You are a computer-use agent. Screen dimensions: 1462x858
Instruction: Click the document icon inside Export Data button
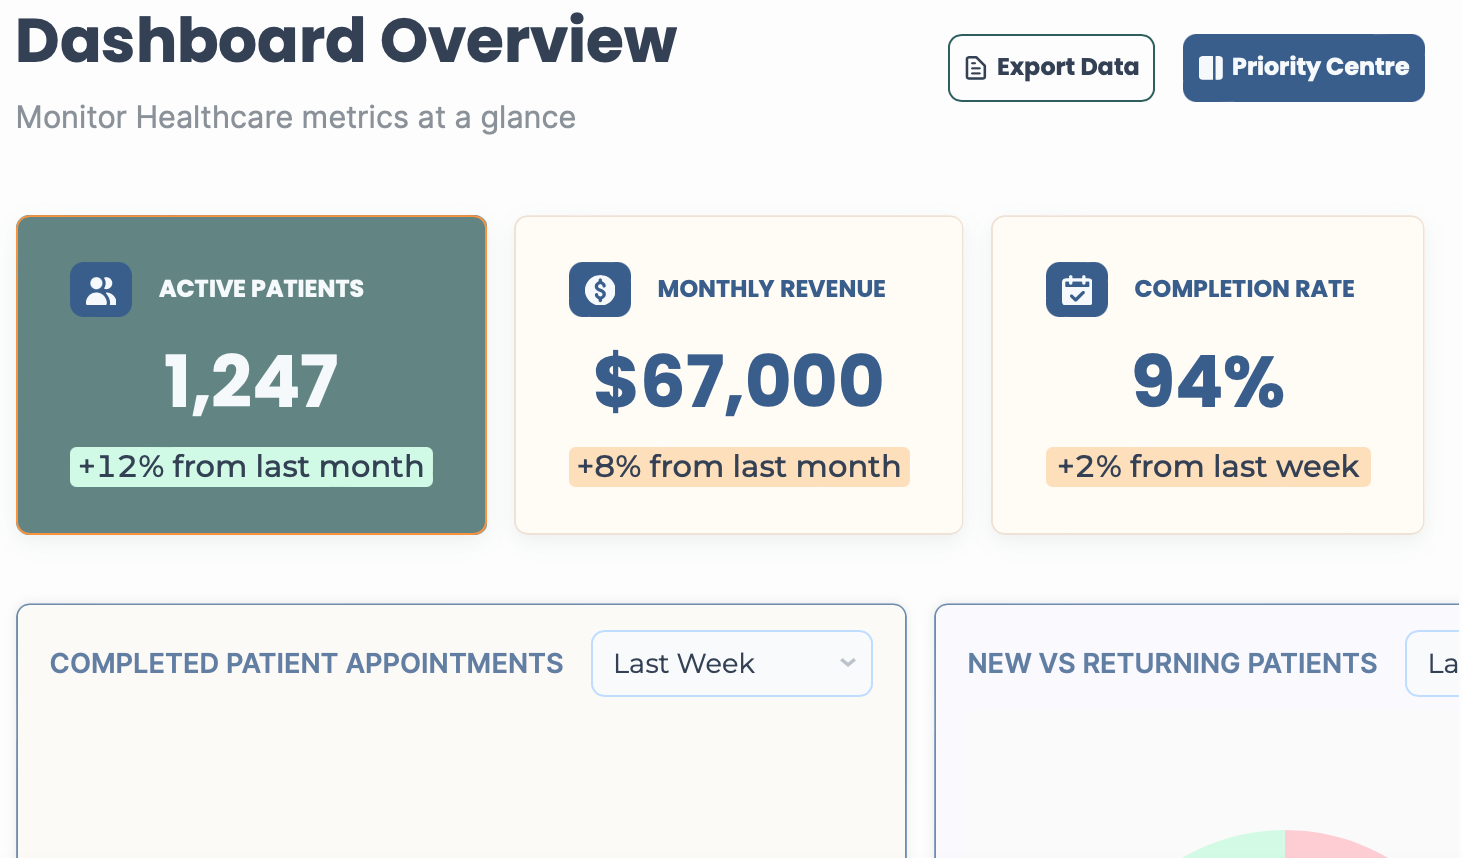point(974,67)
